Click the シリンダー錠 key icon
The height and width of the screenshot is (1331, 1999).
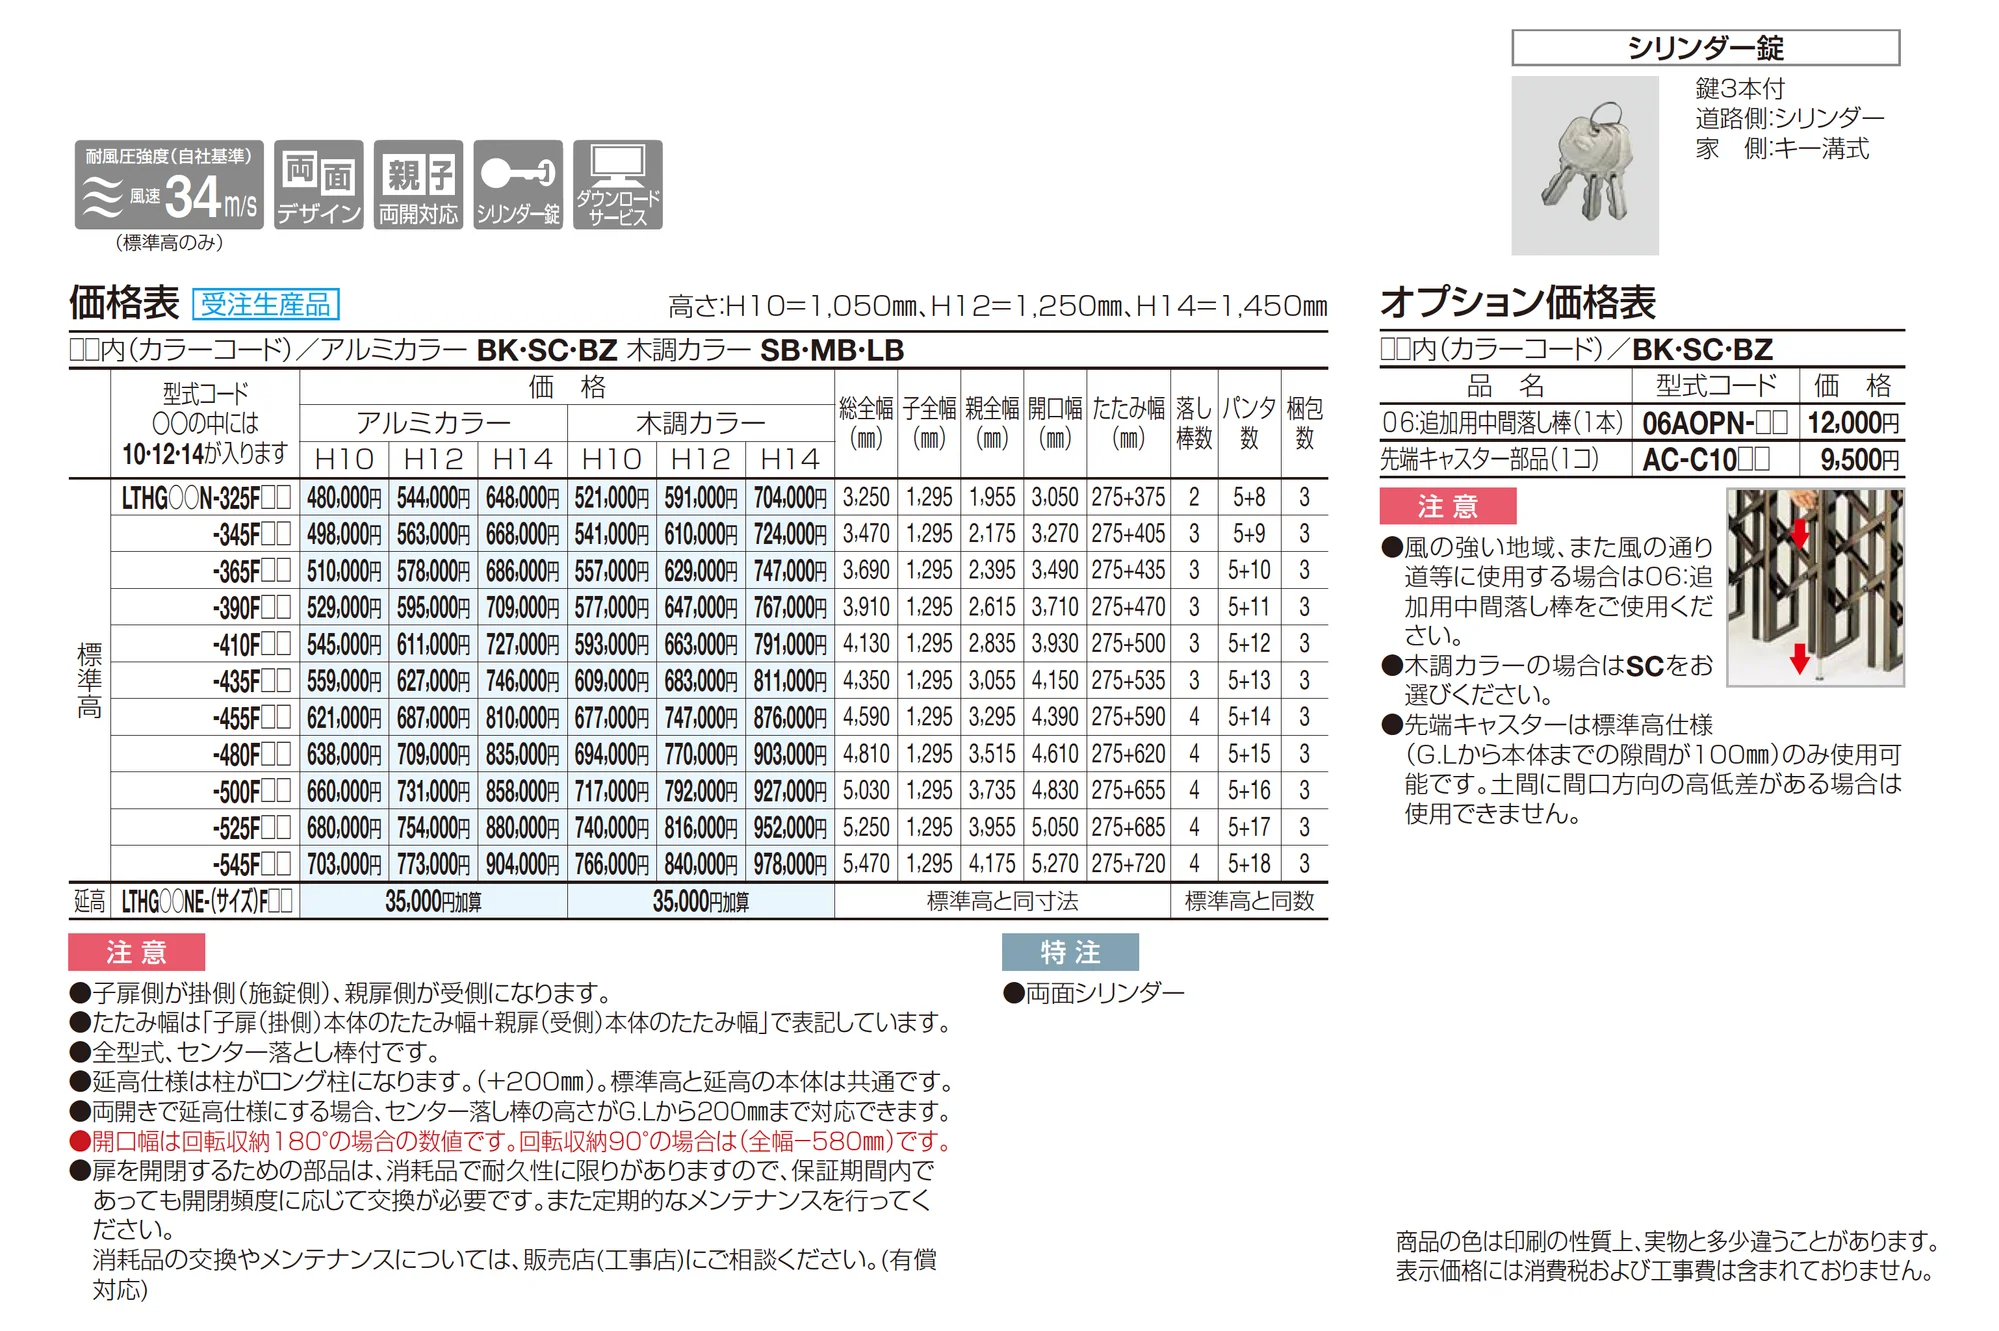coord(518,185)
